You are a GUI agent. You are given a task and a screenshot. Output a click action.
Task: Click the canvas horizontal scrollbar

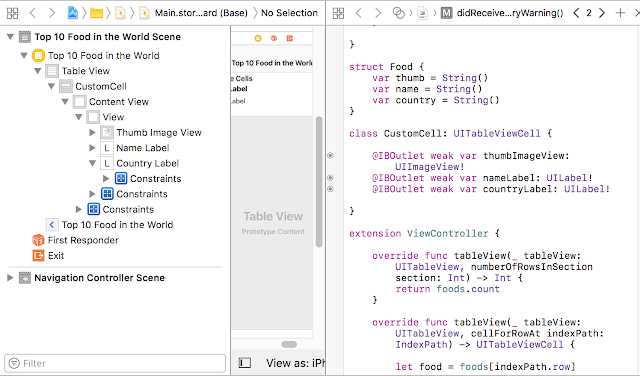(x=289, y=344)
